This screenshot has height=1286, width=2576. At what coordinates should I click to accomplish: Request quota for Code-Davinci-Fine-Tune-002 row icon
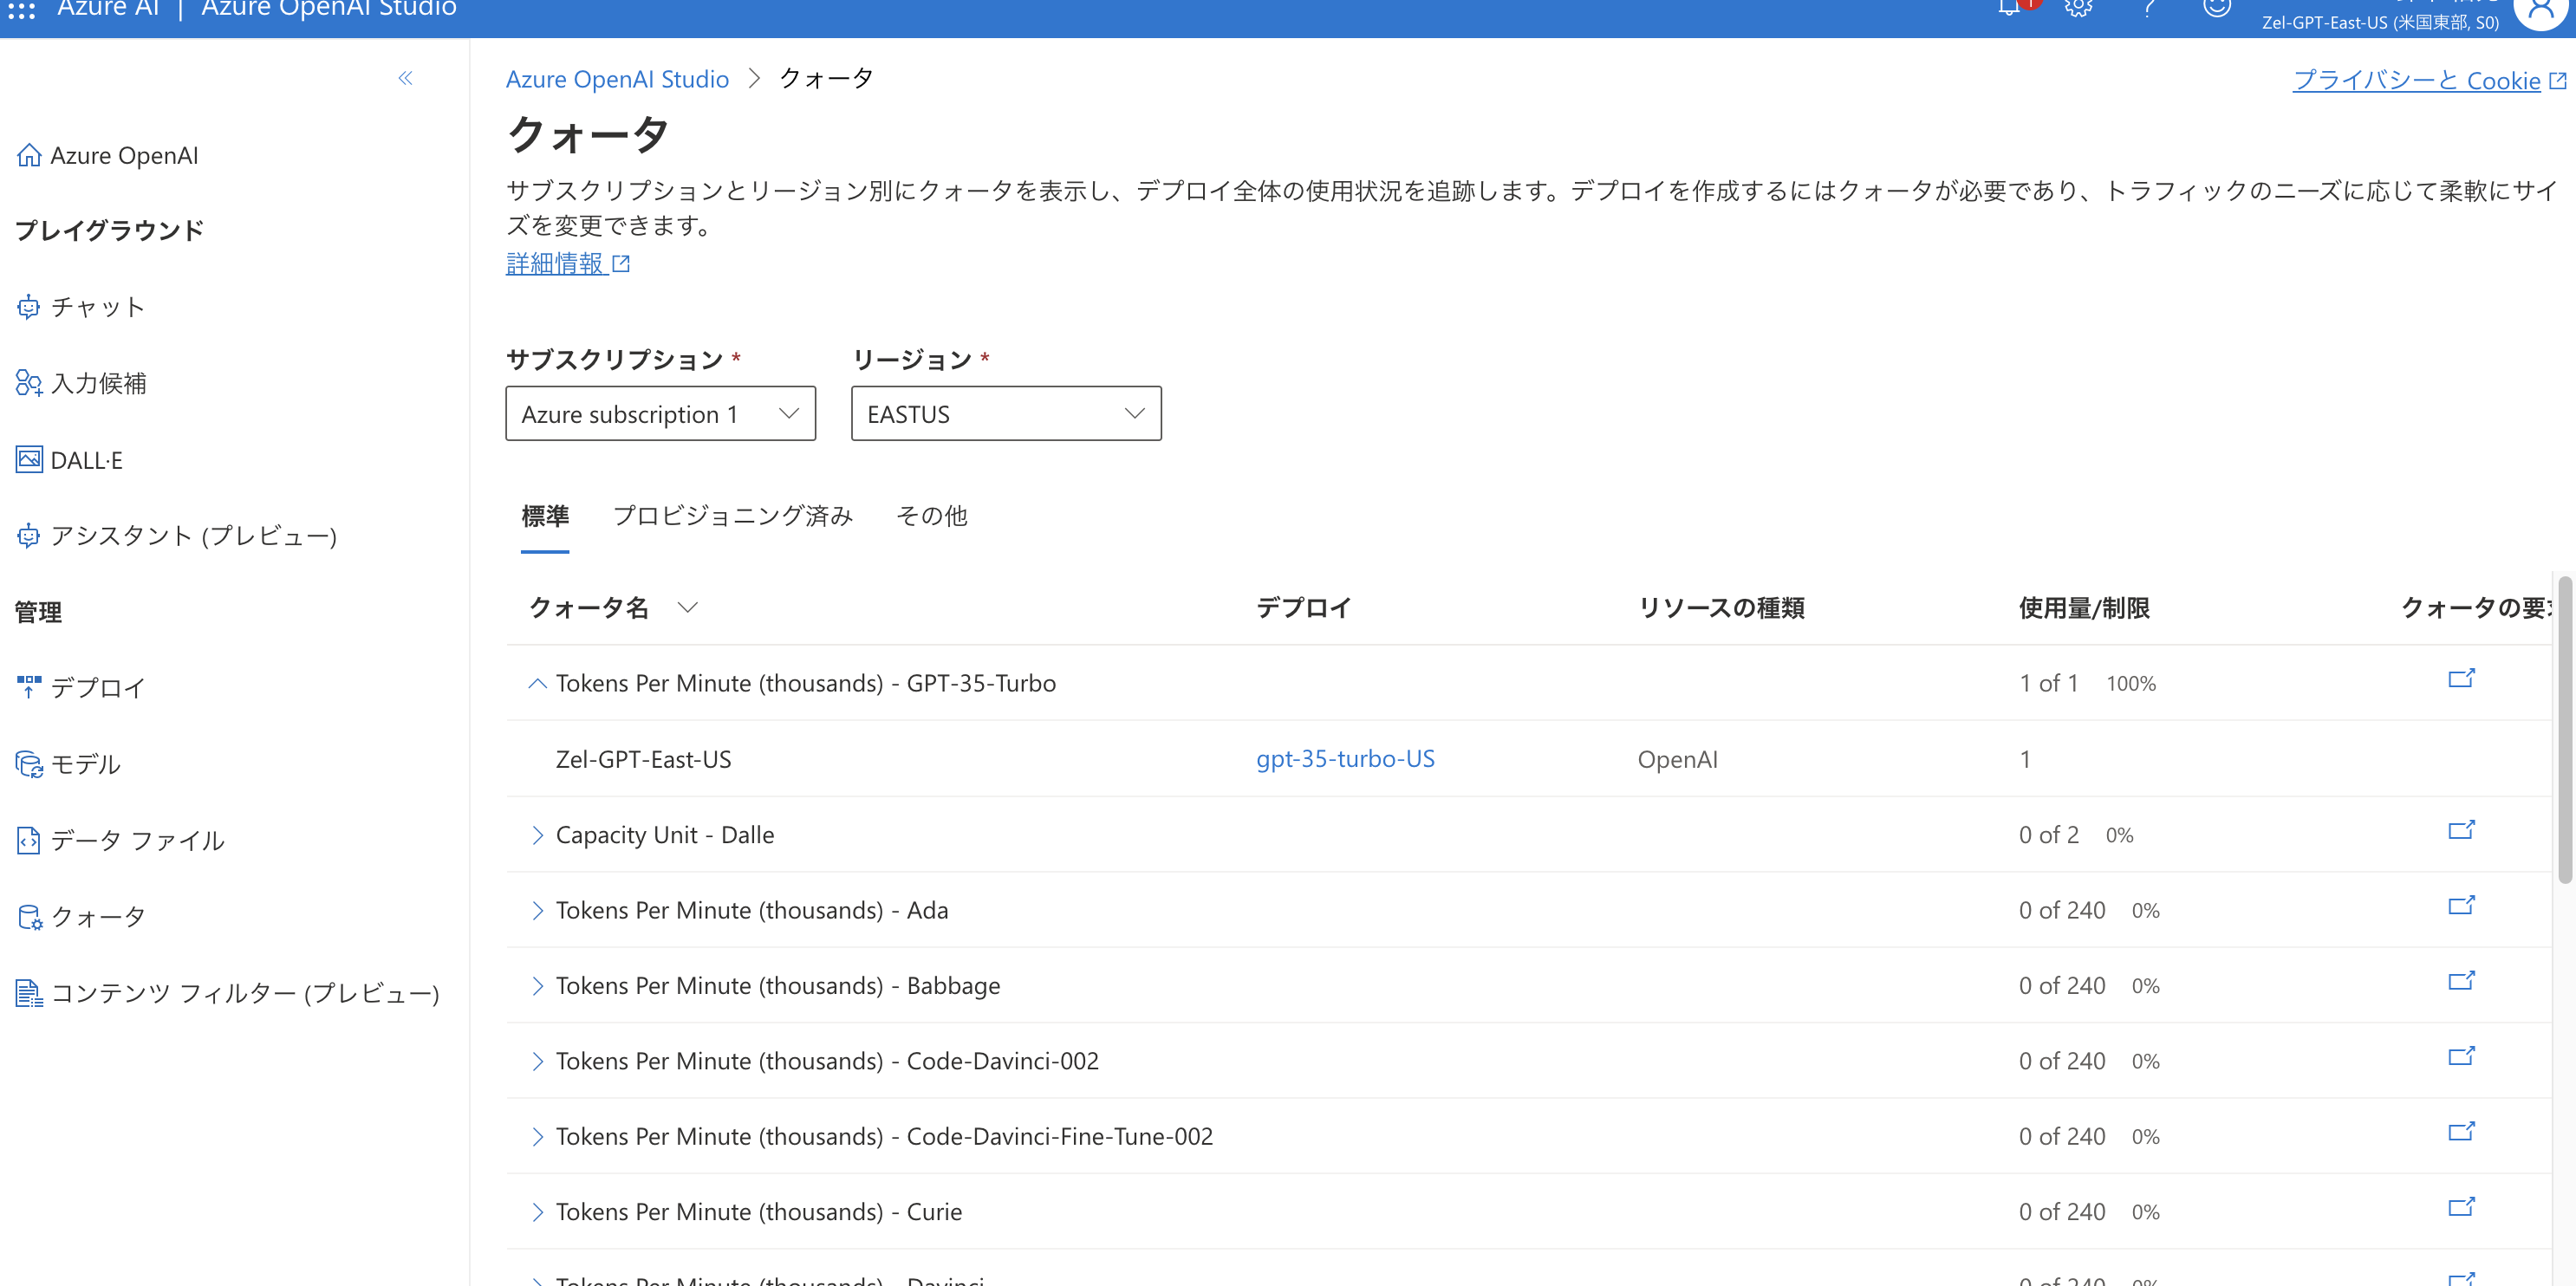tap(2461, 1132)
